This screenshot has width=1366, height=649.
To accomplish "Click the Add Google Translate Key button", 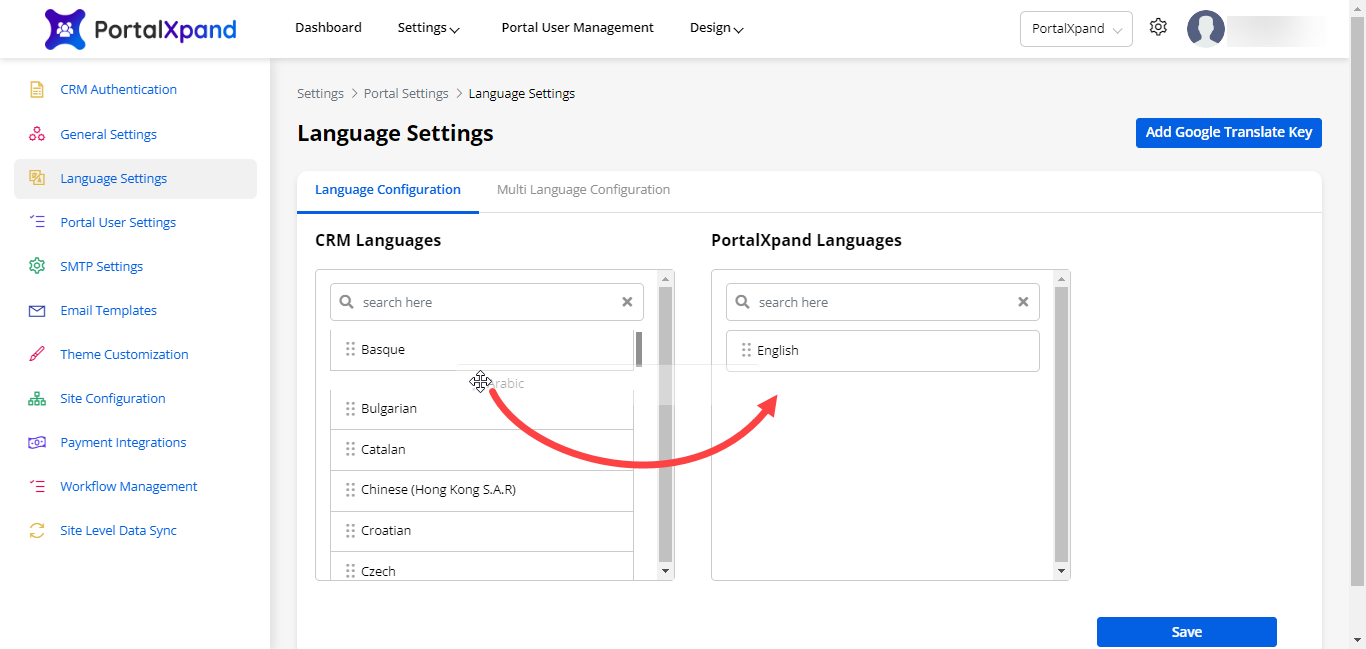I will (1228, 133).
